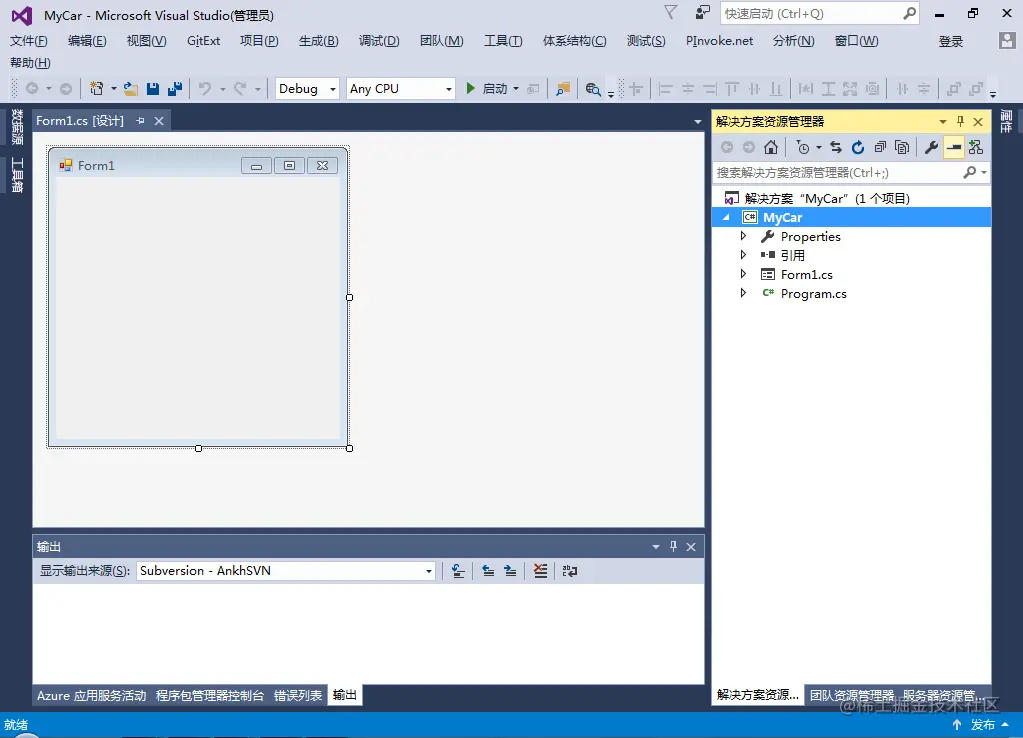
Task: Click the Show All Files icon
Action: pyautogui.click(x=902, y=147)
